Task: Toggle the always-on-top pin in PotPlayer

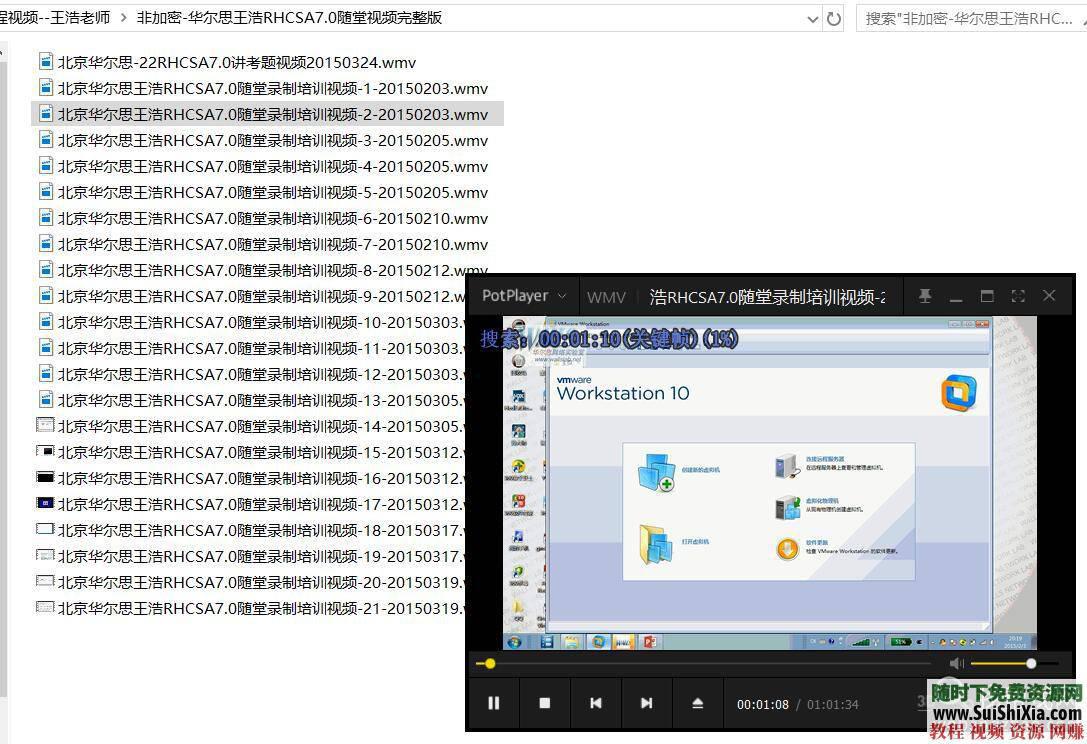Action: coord(925,296)
